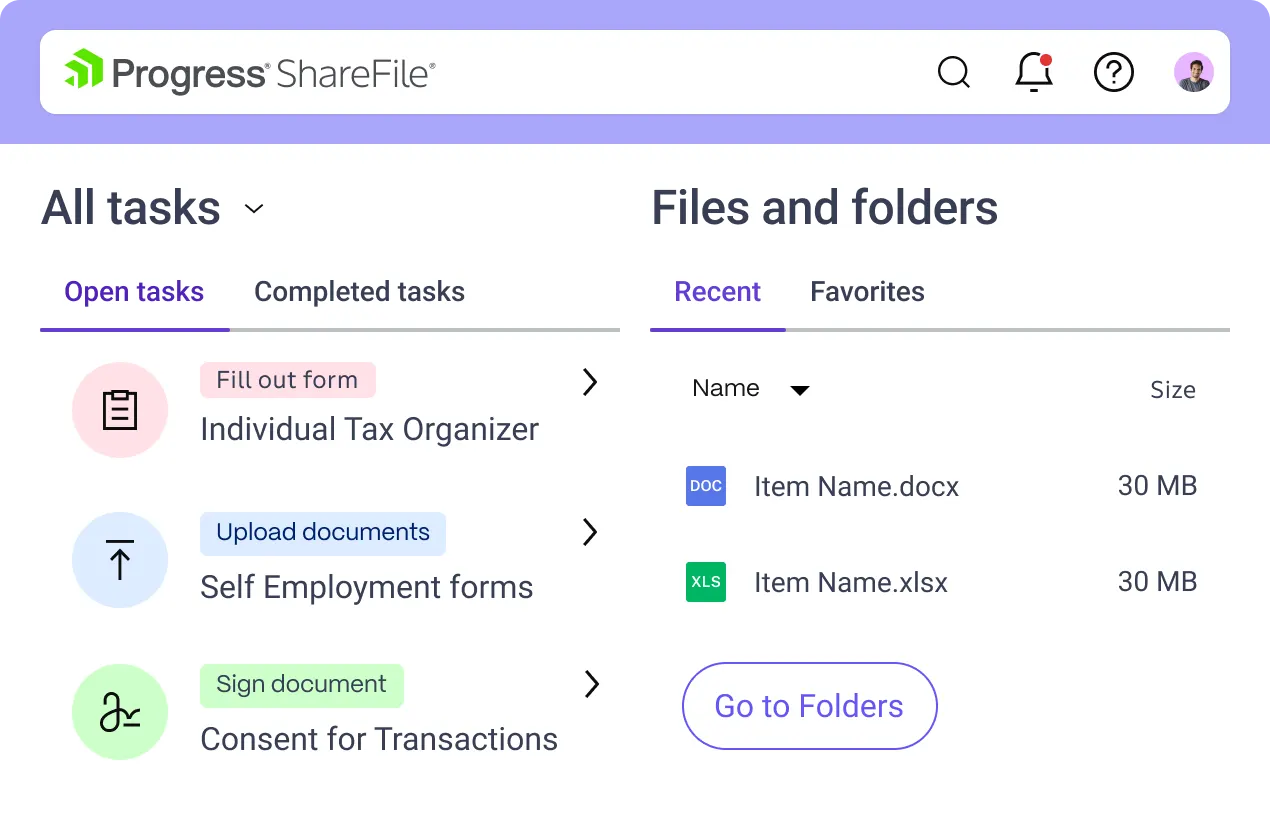Expand the Individual Tax Organizer chevron
1270x822 pixels.
[x=590, y=381]
